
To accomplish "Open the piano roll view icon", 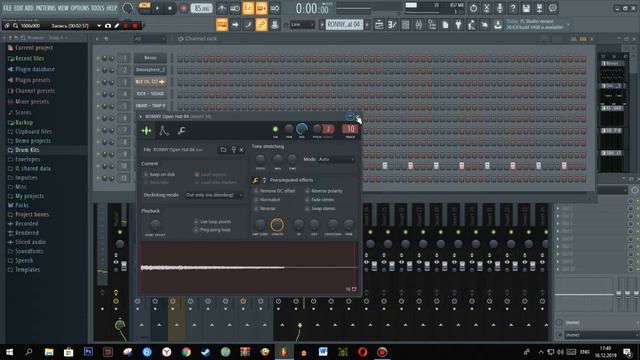I will (392, 25).
